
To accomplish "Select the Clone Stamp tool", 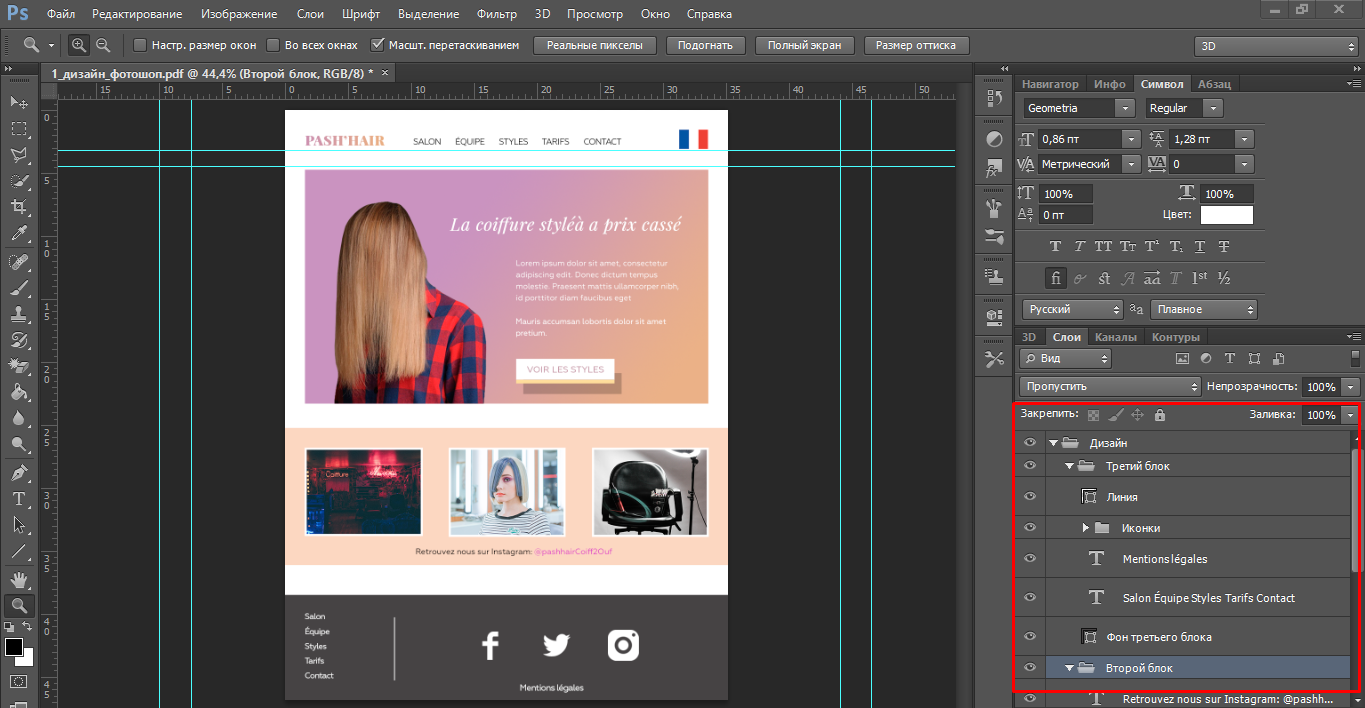I will click(x=18, y=313).
